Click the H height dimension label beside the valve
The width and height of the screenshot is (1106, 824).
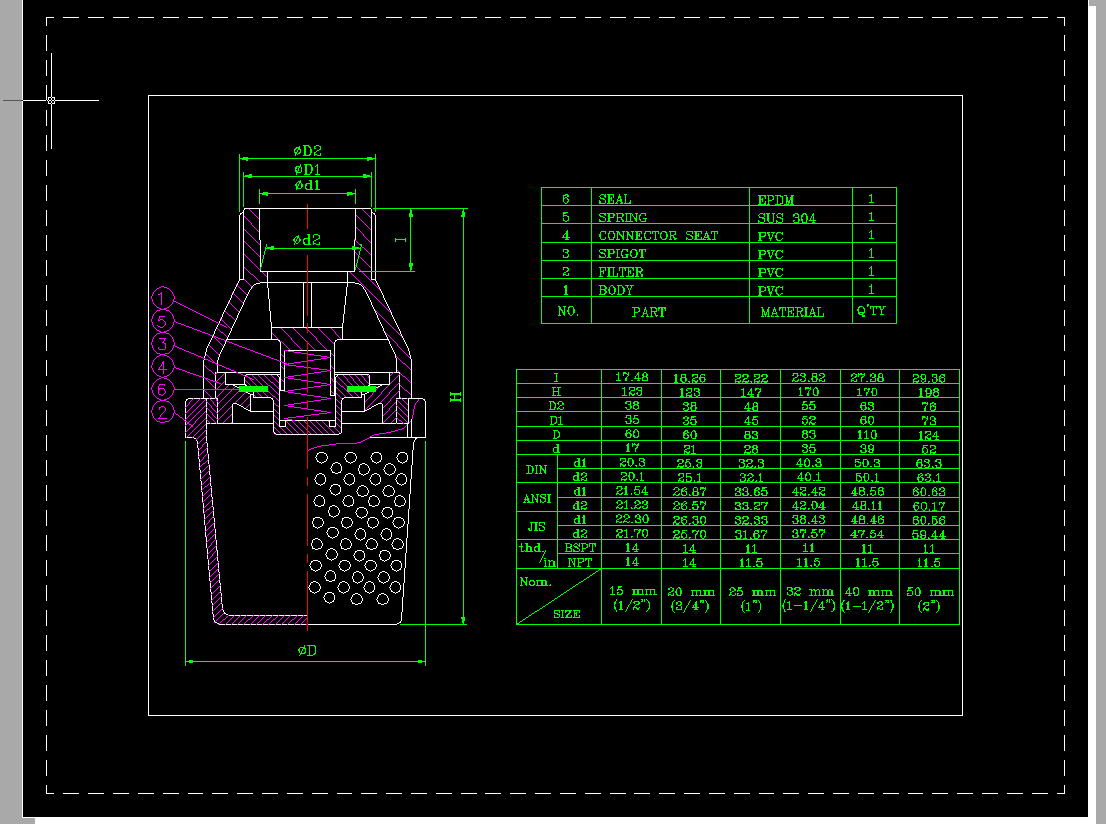(x=456, y=397)
